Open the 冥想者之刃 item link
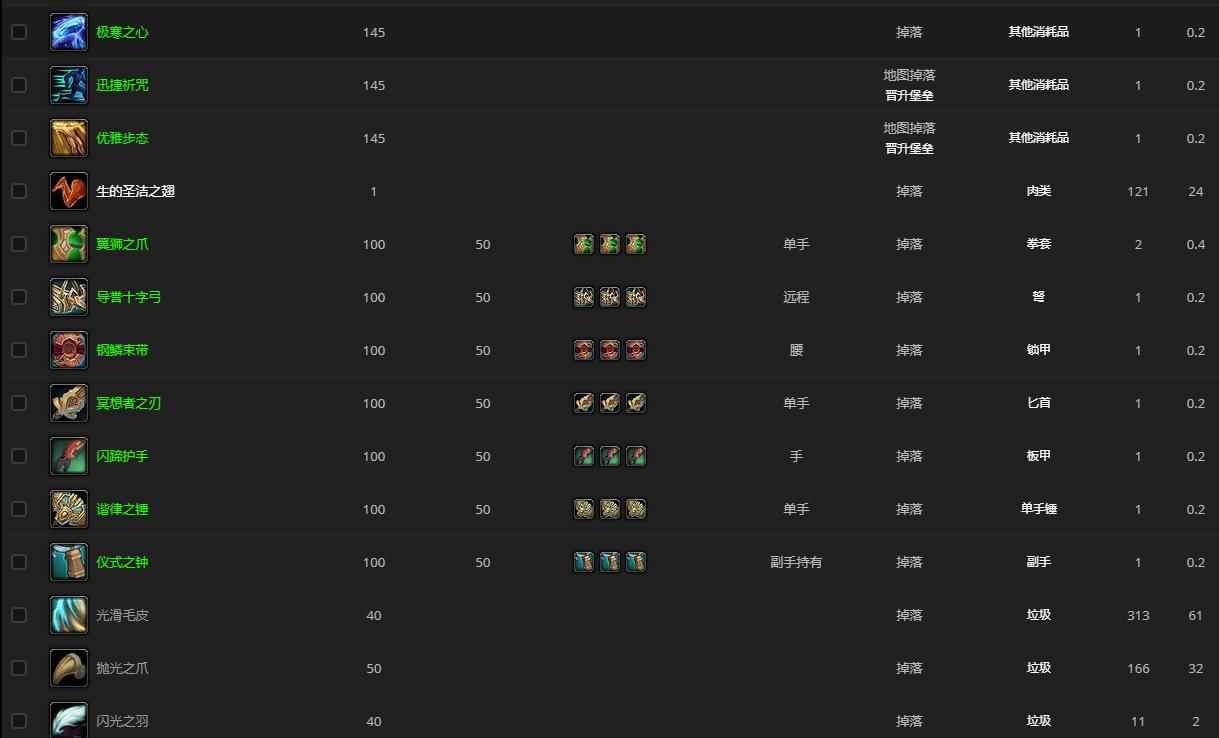 click(128, 403)
